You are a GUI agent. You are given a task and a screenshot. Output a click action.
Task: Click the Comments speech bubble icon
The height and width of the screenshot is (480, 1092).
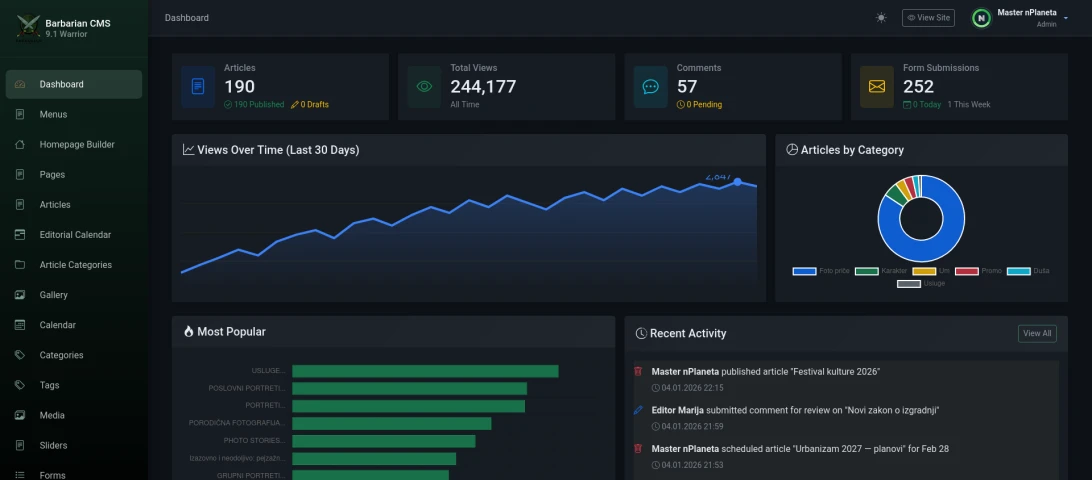click(650, 87)
